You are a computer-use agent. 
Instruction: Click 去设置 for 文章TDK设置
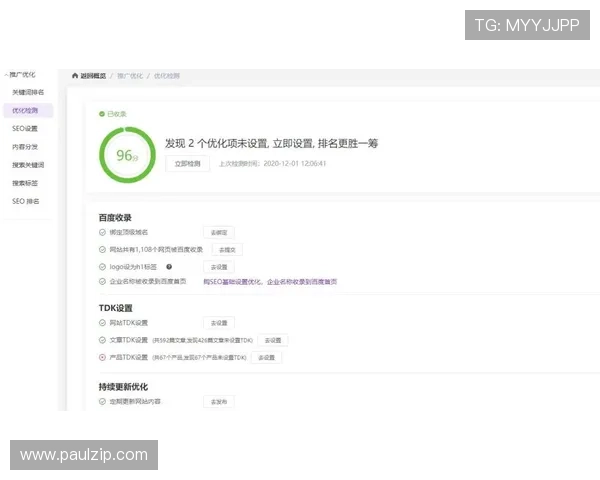click(x=273, y=340)
